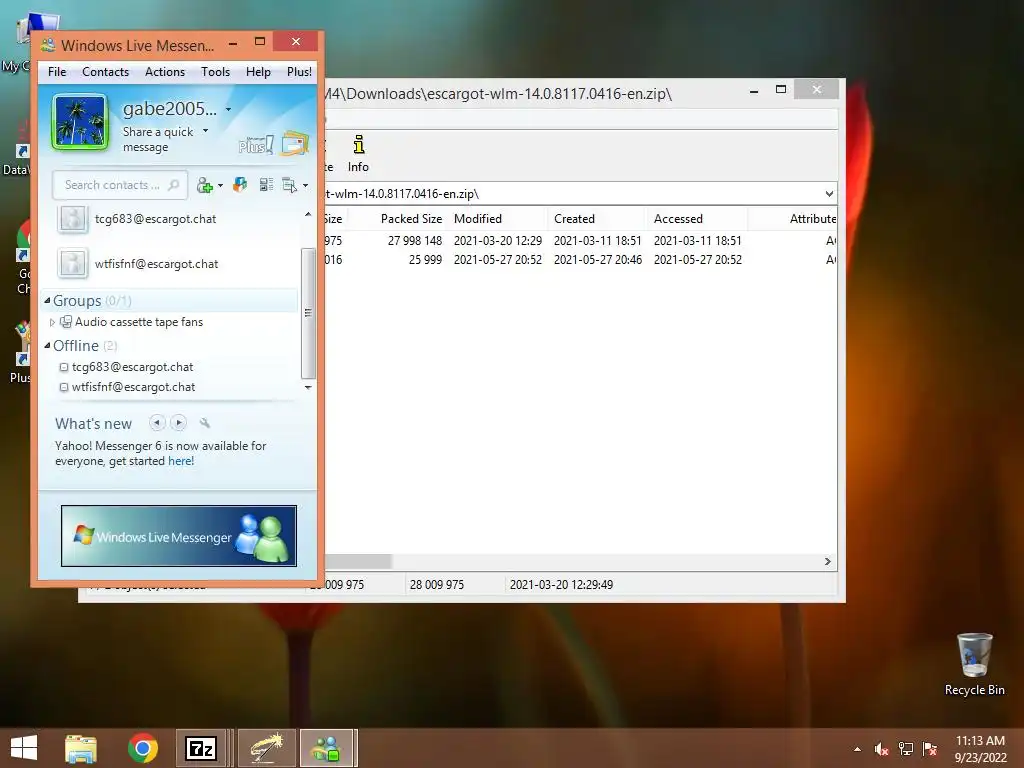
Task: Click contact list scrollbar down arrow
Action: point(308,387)
